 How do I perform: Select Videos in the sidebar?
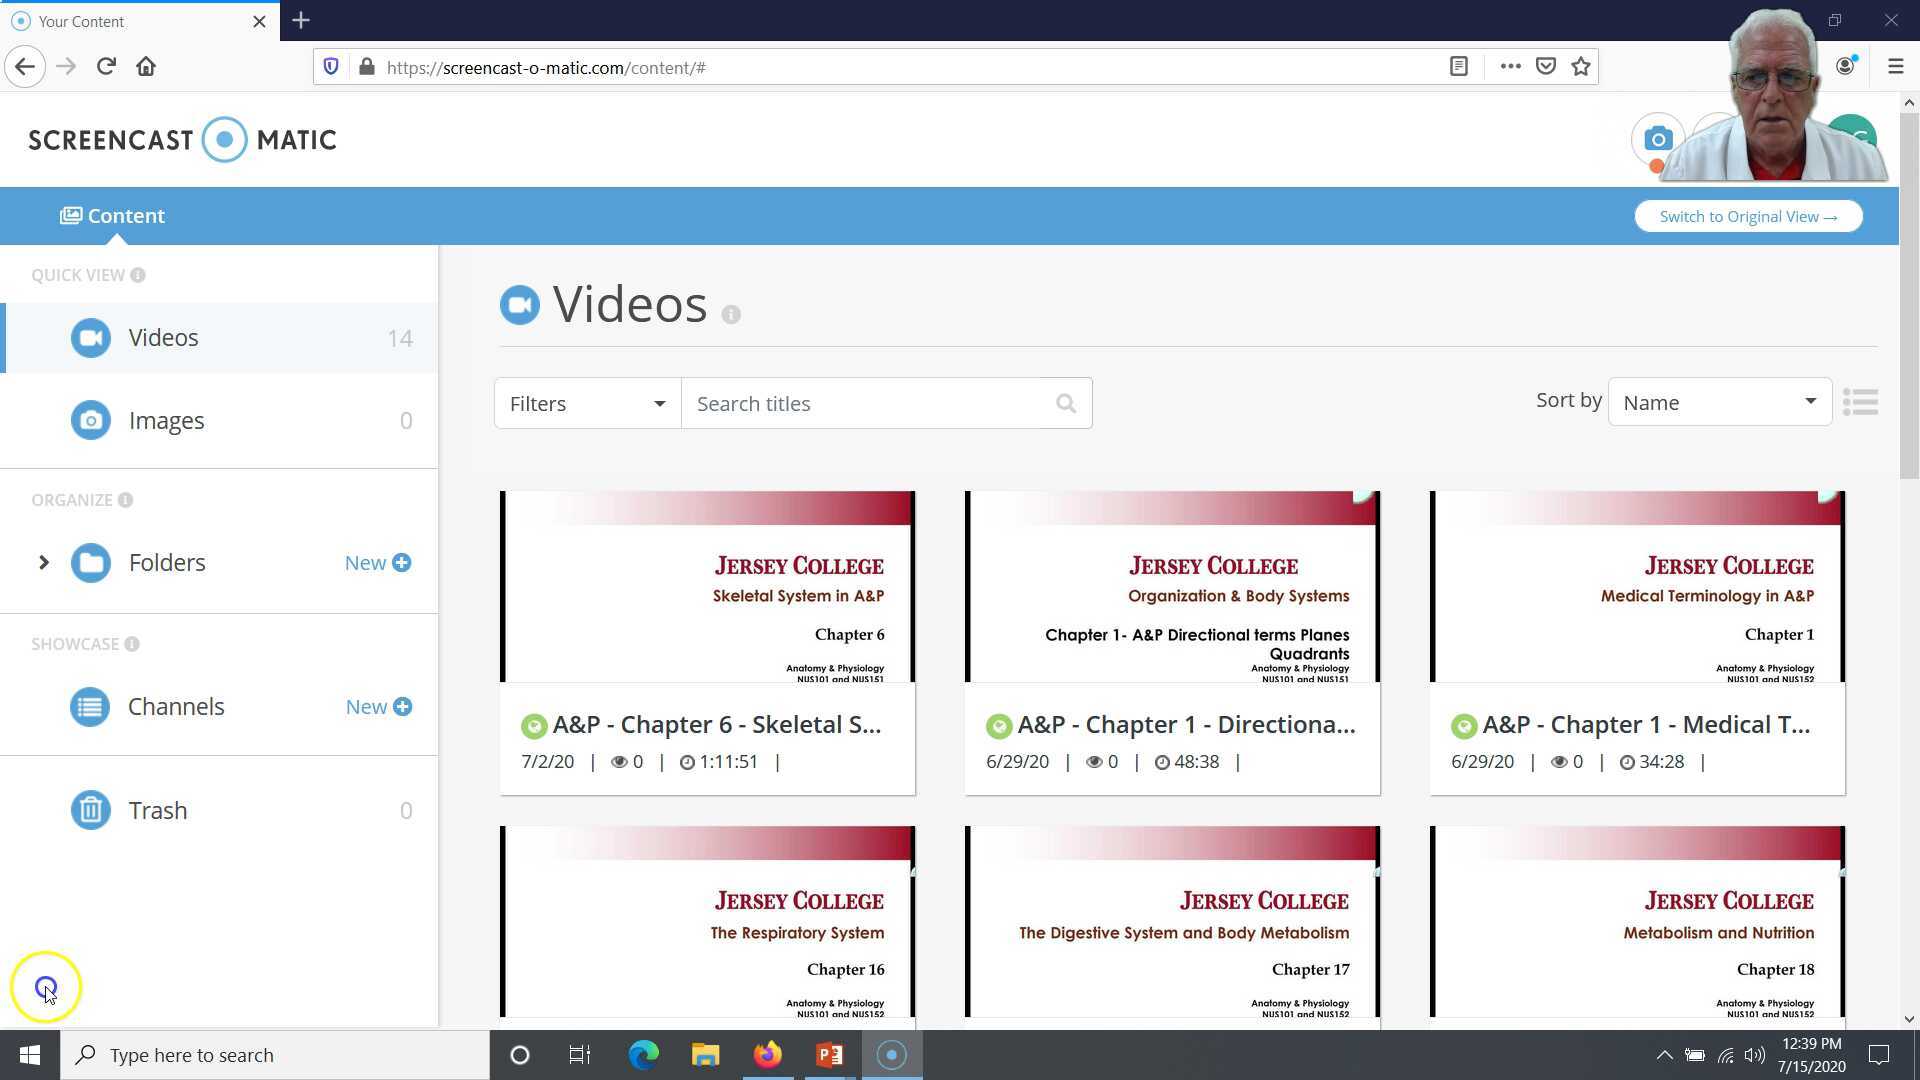(x=163, y=338)
